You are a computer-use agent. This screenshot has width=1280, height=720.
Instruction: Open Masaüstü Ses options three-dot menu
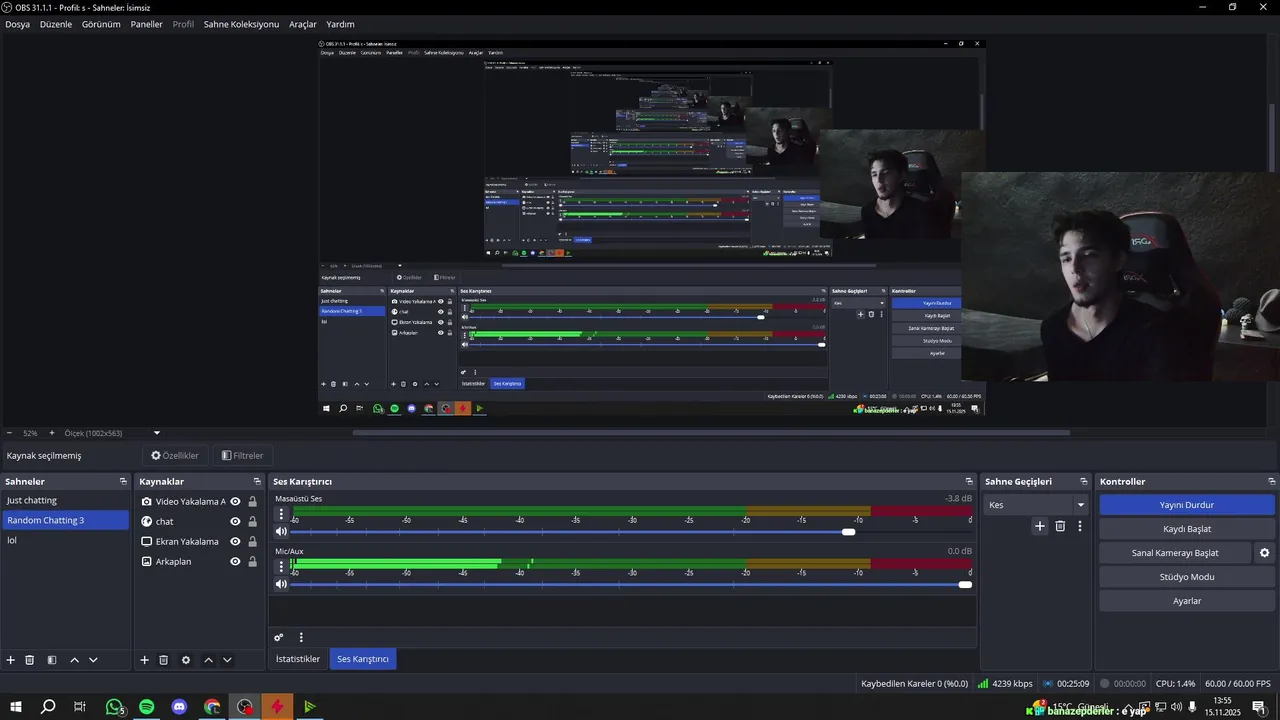point(281,514)
